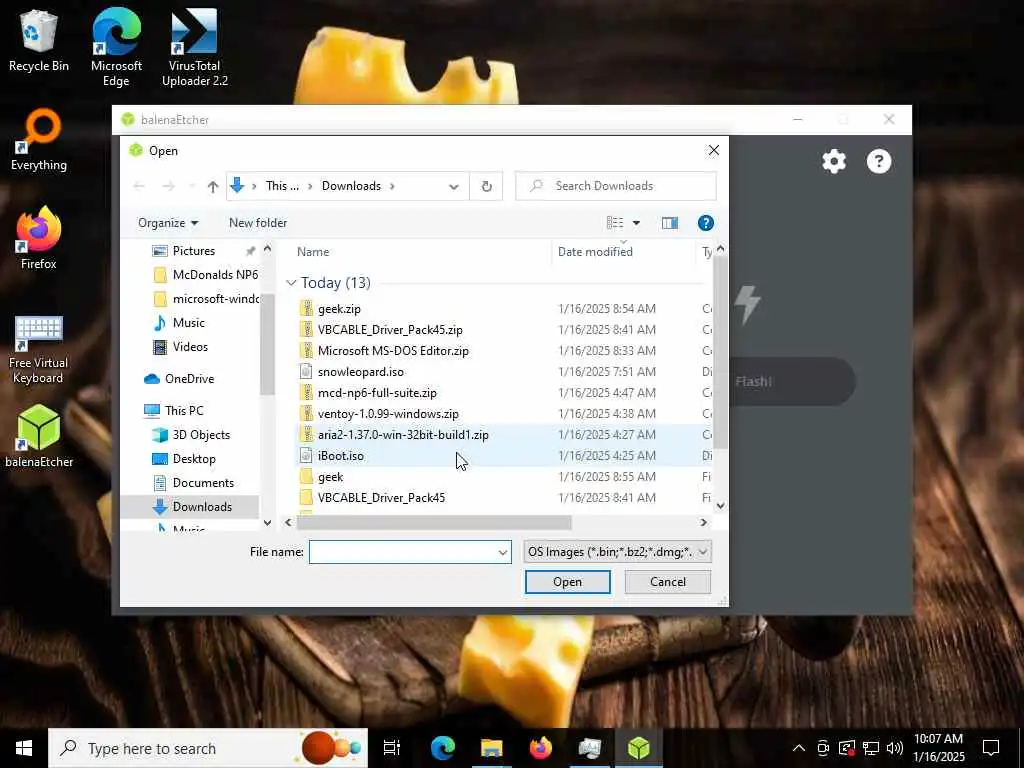Navigate forward with the forward arrow
Viewport: 1024px width, 768px height.
[168, 187]
